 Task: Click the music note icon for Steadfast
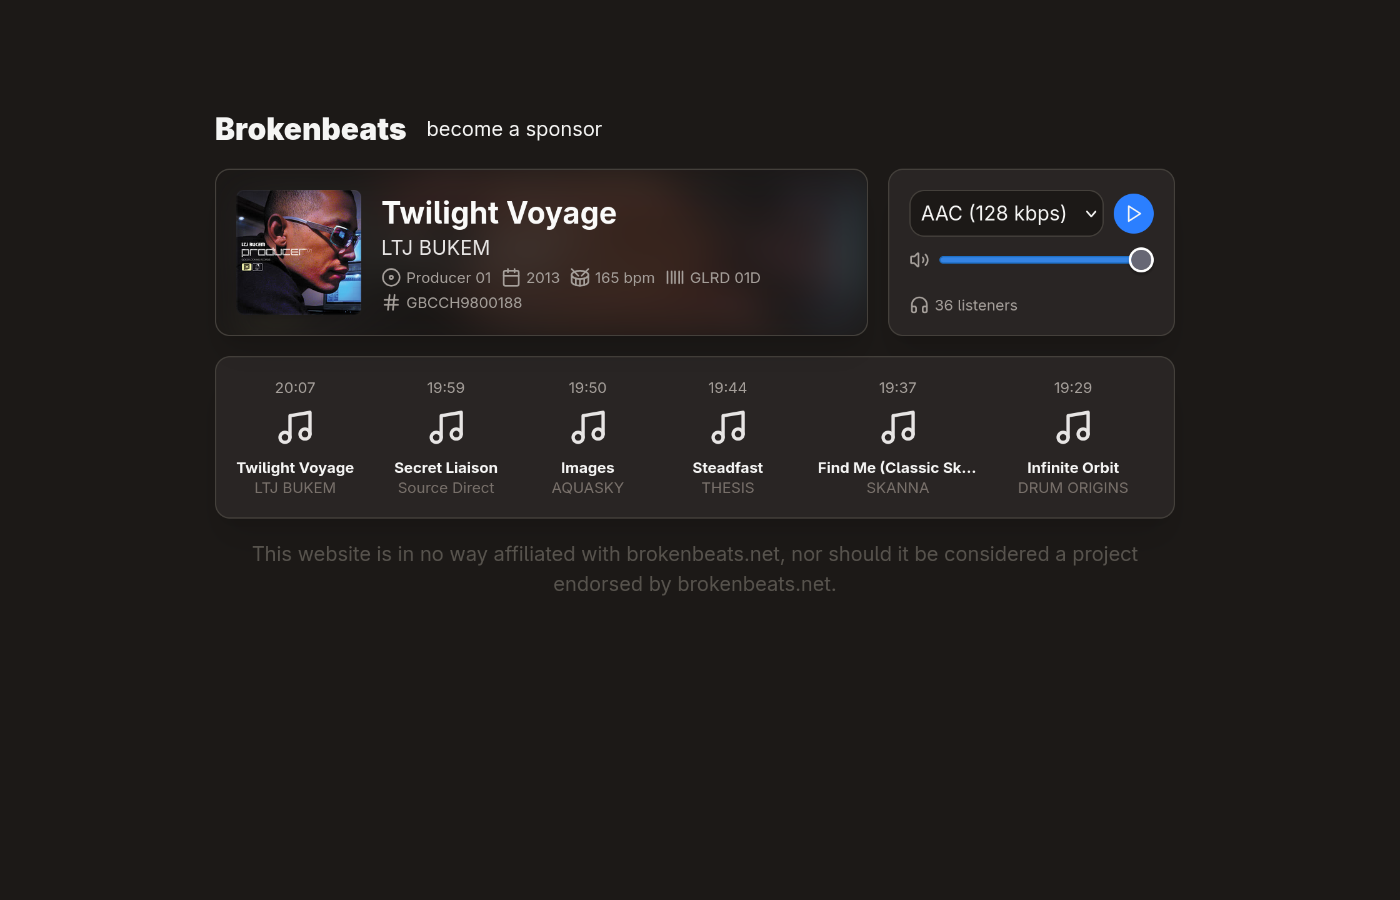728,428
